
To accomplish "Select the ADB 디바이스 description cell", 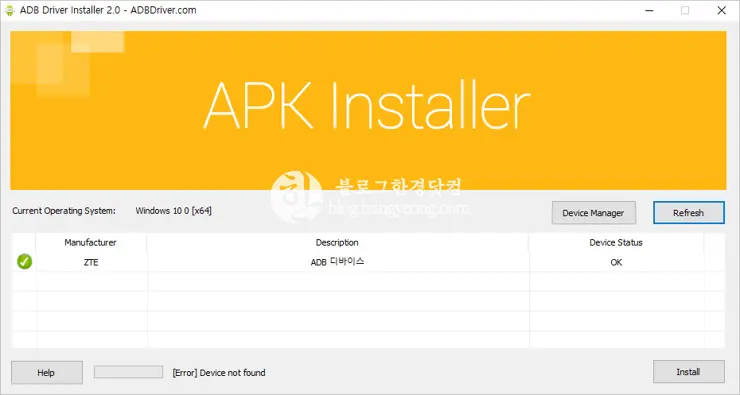I will (x=337, y=262).
